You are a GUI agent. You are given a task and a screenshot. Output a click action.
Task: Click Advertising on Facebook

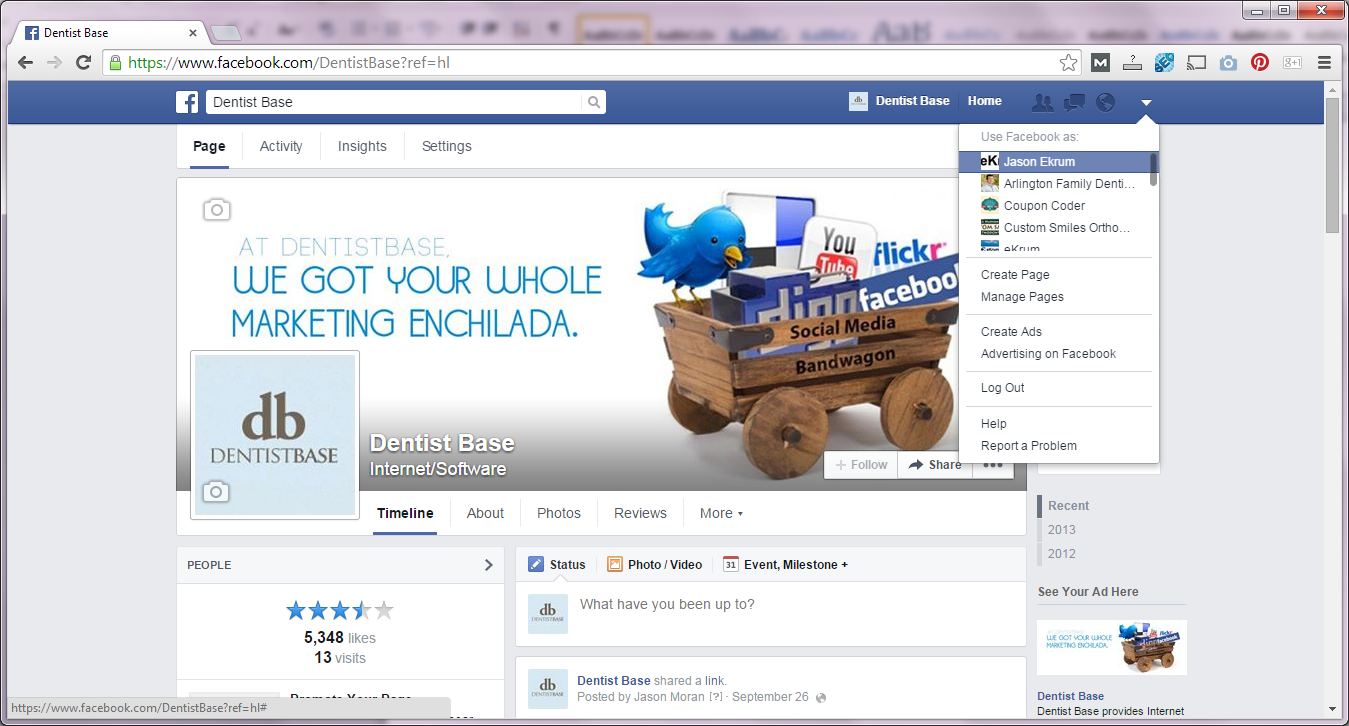(x=1048, y=354)
